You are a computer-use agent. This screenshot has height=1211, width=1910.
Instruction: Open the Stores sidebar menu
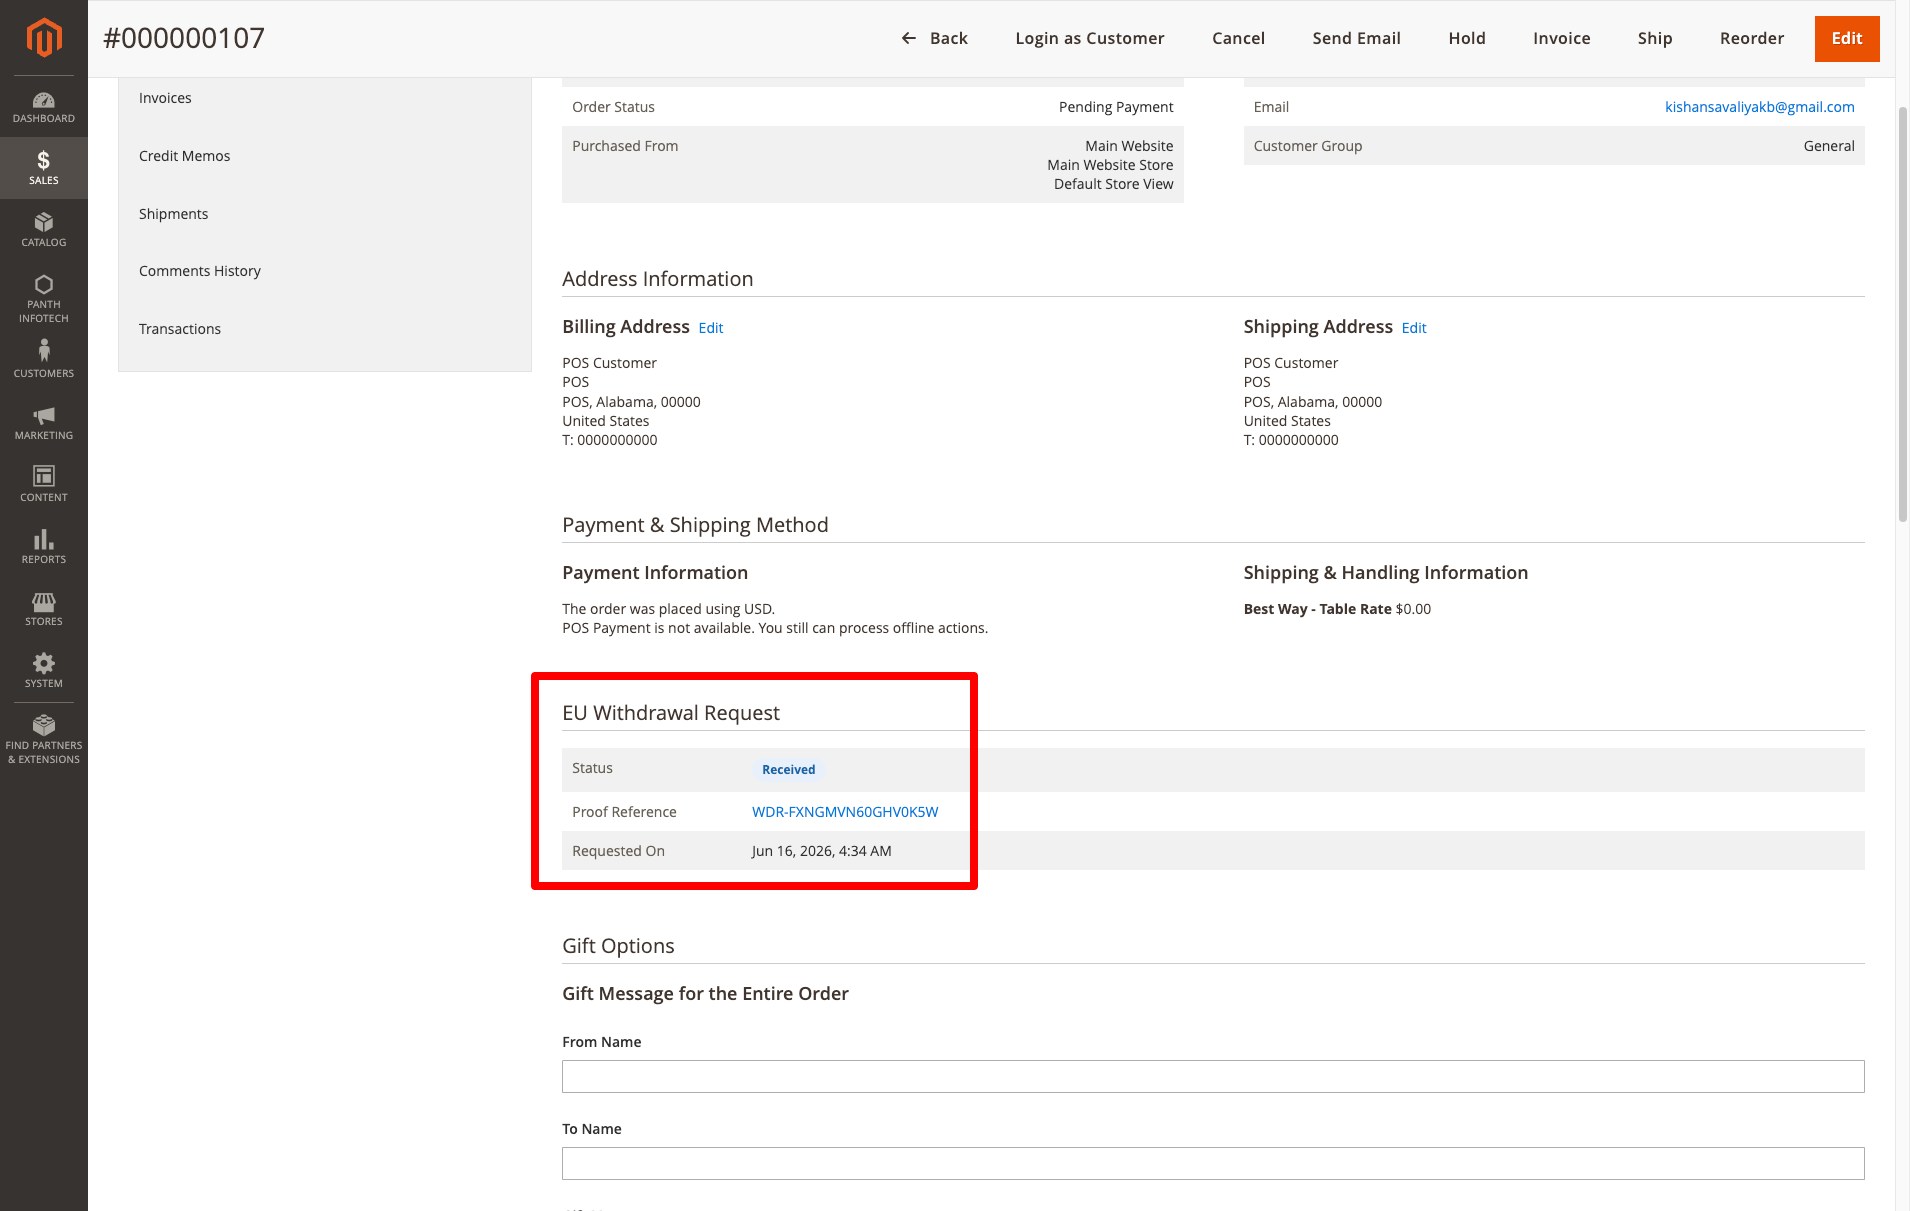click(43, 608)
